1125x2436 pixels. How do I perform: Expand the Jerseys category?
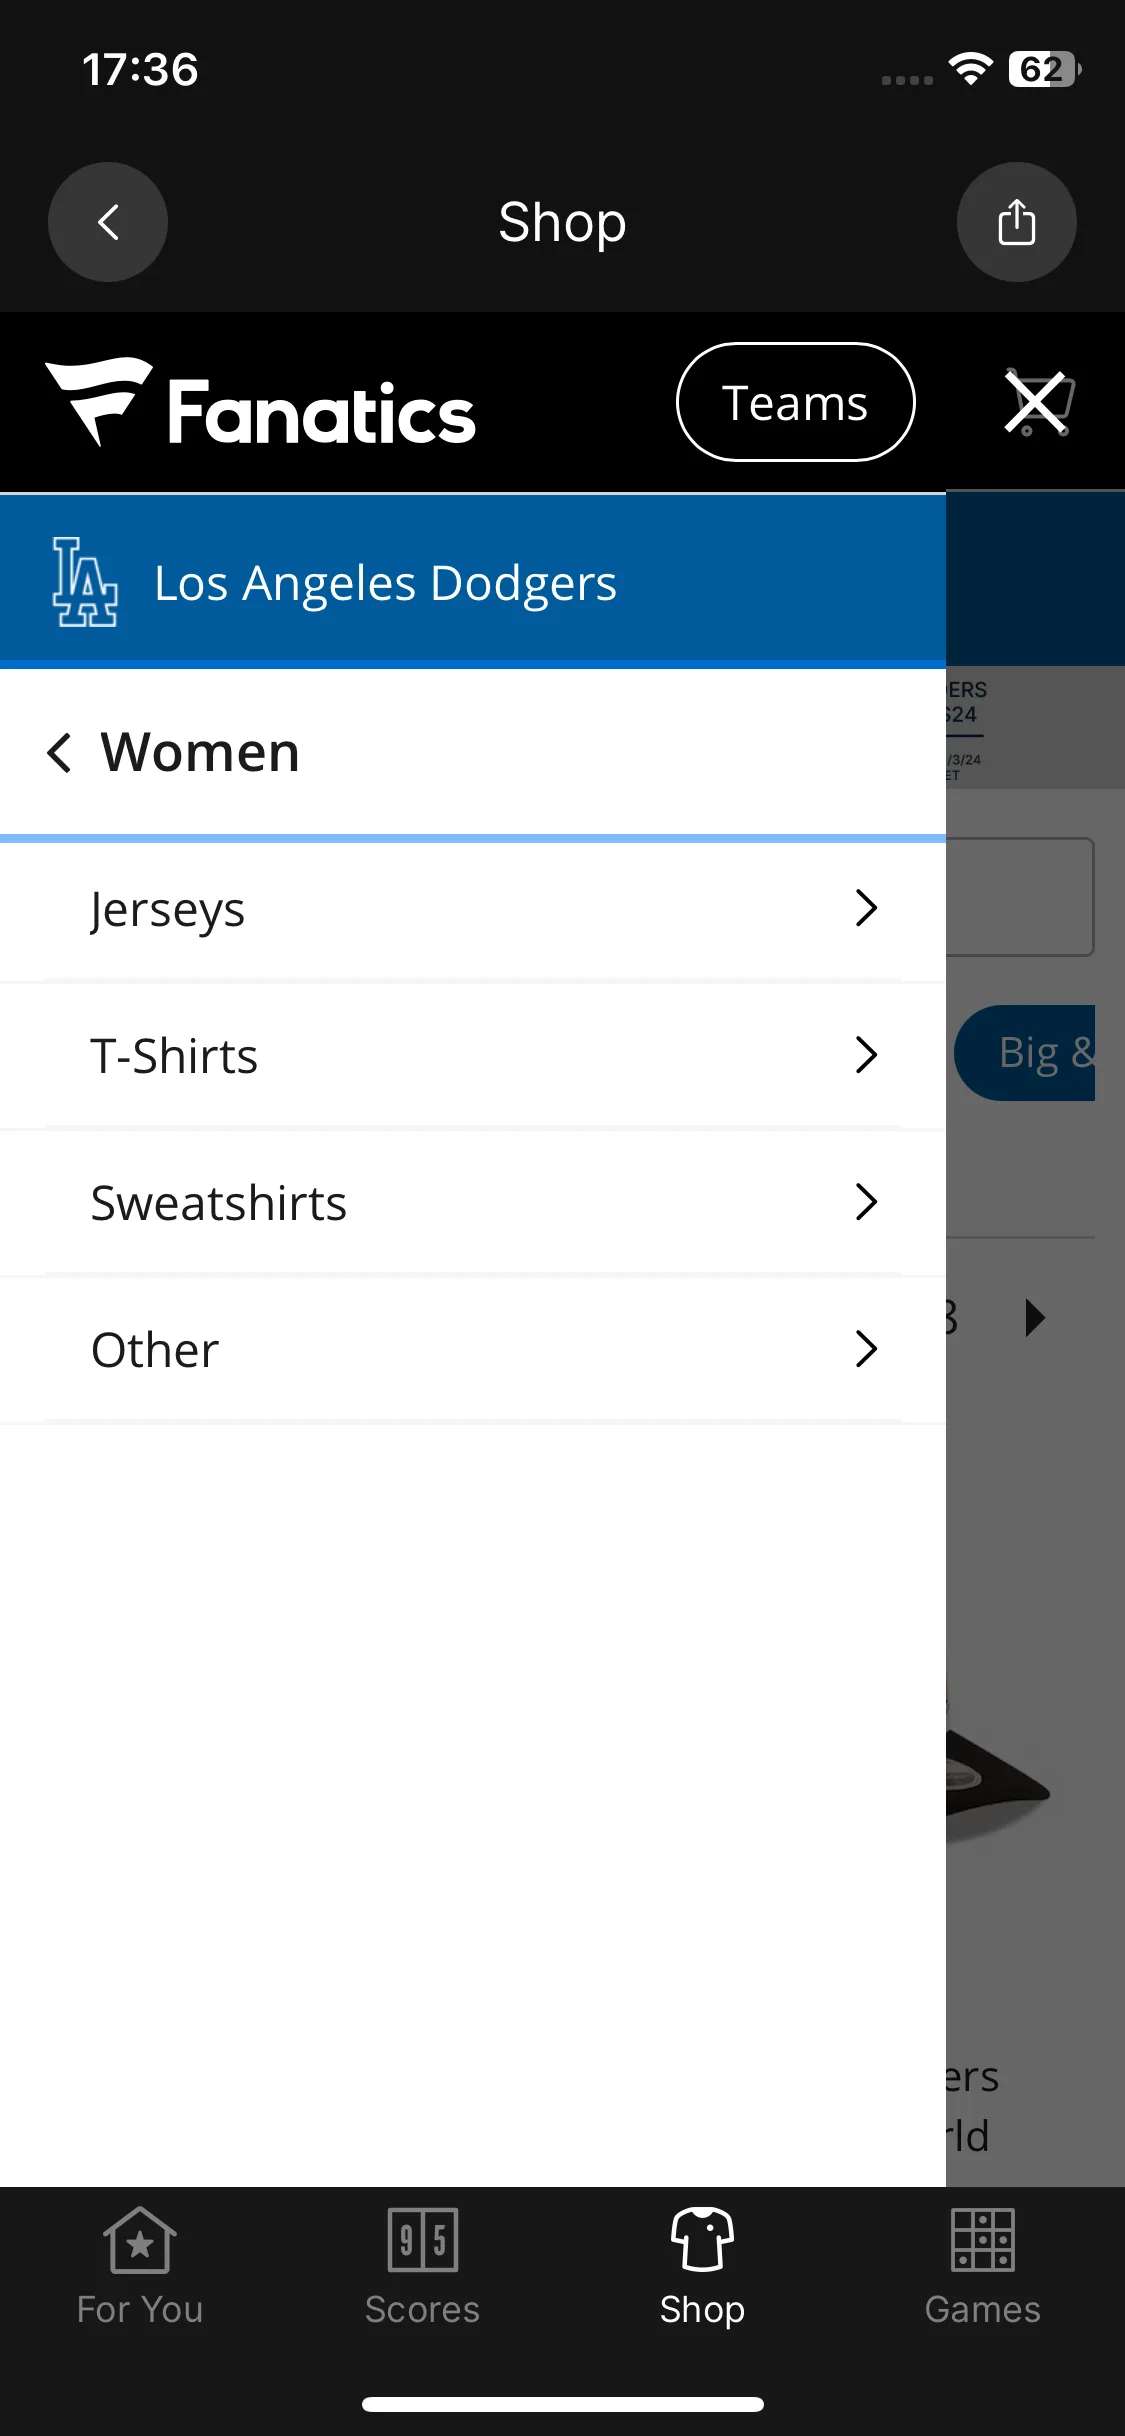[x=473, y=909]
